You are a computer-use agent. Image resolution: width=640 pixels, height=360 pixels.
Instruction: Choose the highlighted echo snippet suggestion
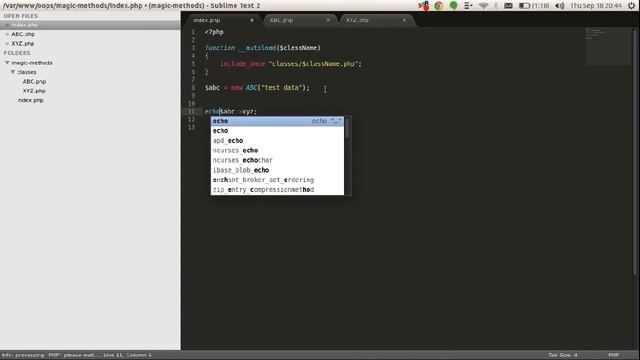[278, 121]
